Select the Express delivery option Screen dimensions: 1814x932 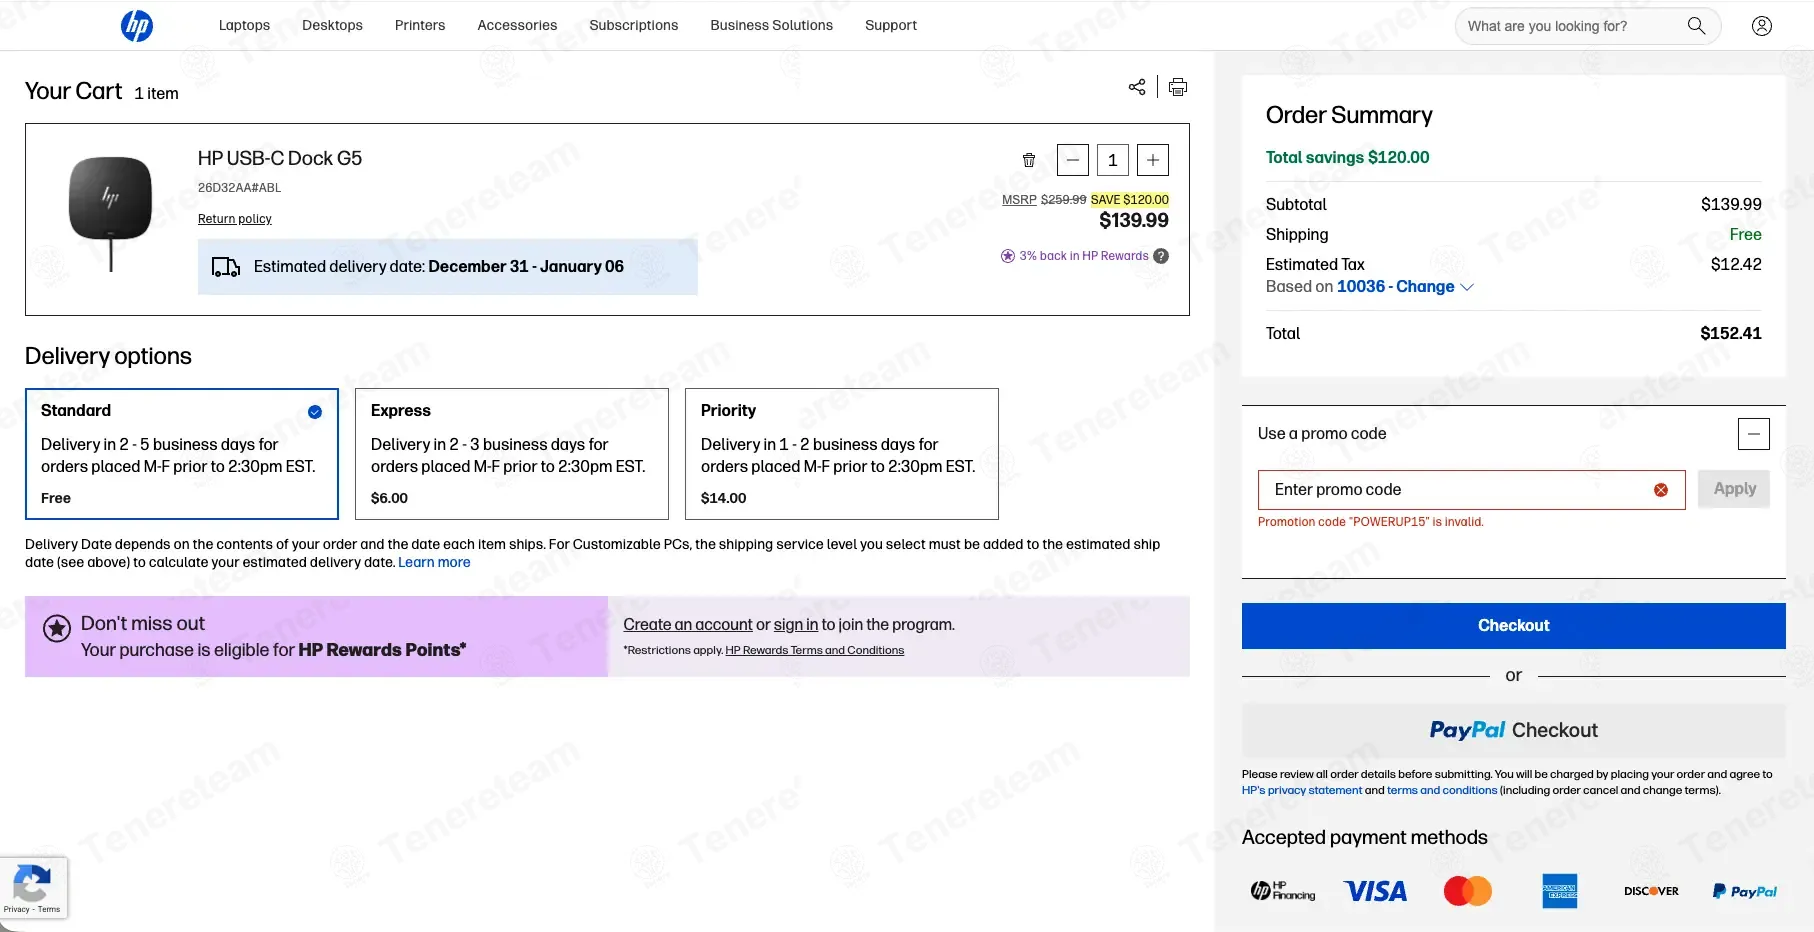coord(511,453)
